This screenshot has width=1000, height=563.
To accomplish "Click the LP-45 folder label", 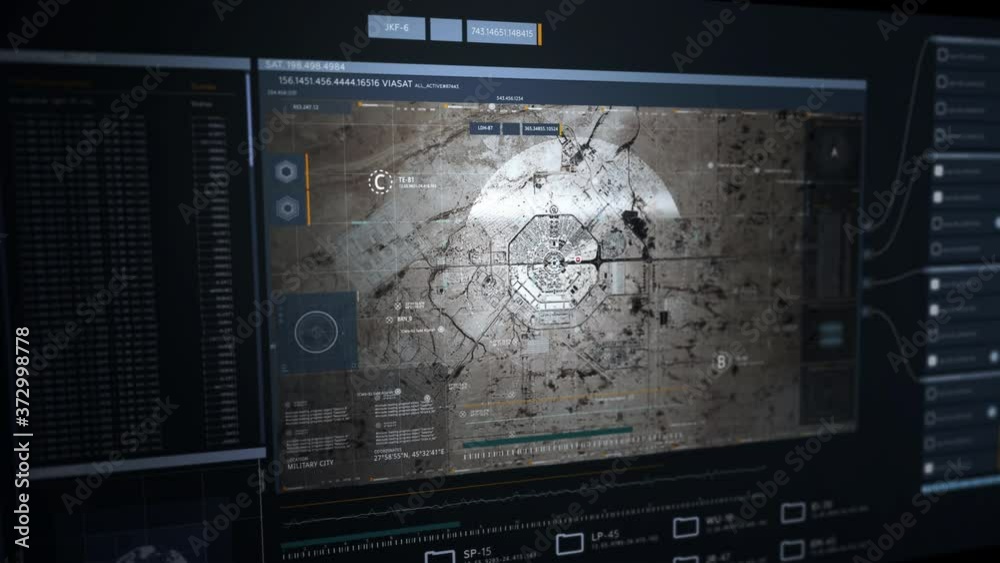I will click(x=605, y=536).
